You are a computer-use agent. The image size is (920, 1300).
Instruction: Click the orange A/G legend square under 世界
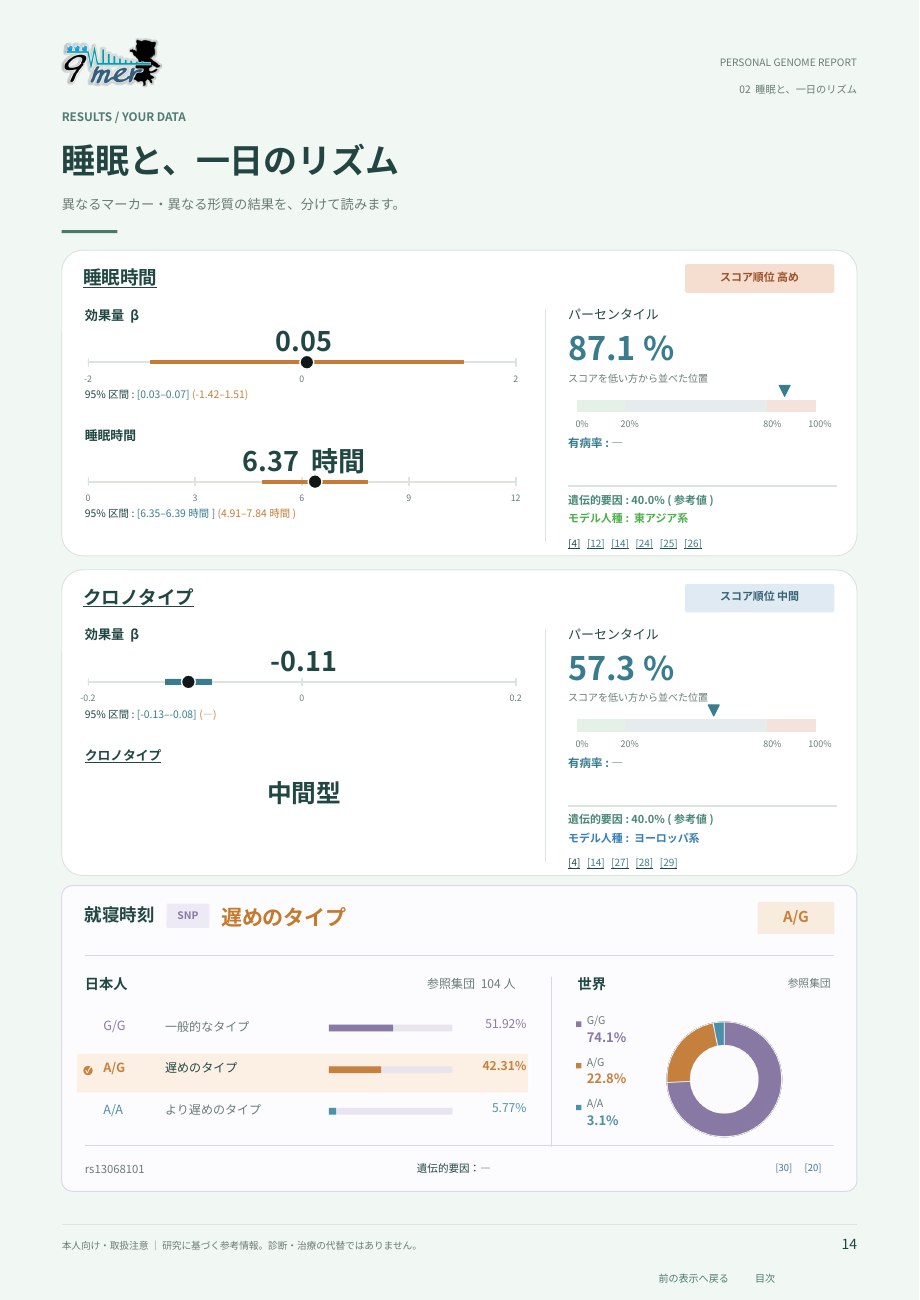579,1066
